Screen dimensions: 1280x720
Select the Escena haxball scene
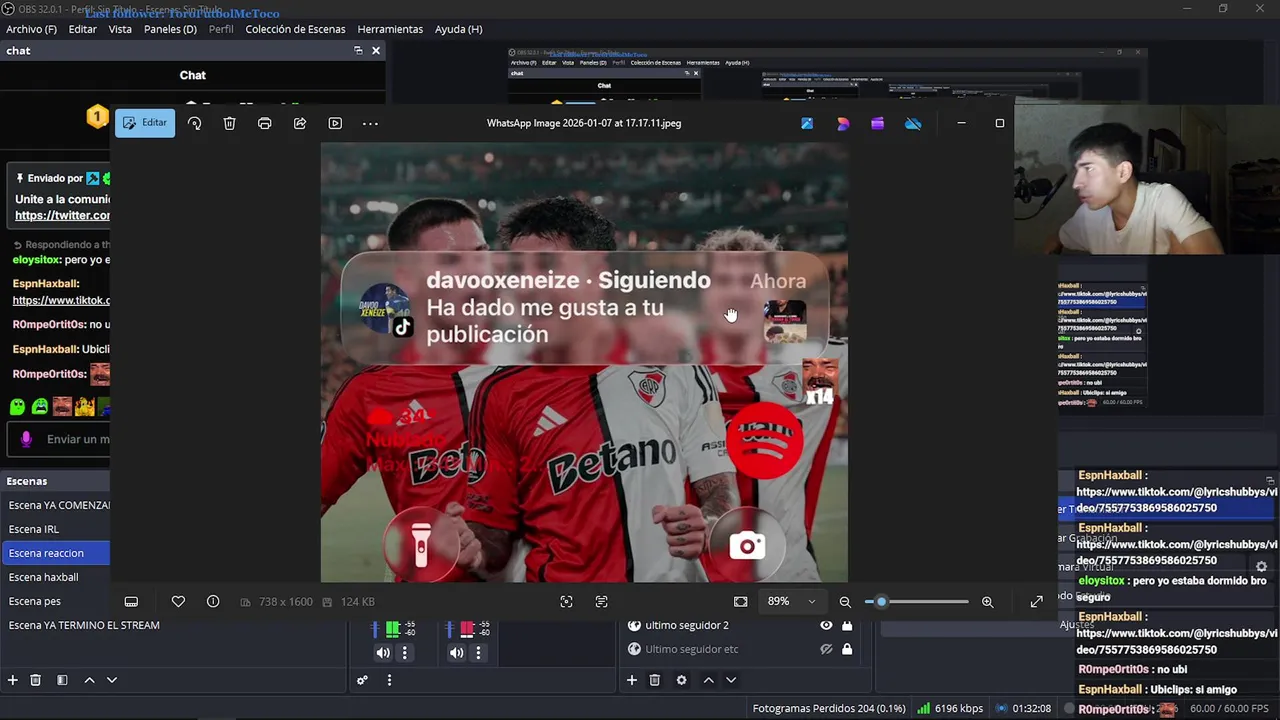click(x=56, y=577)
